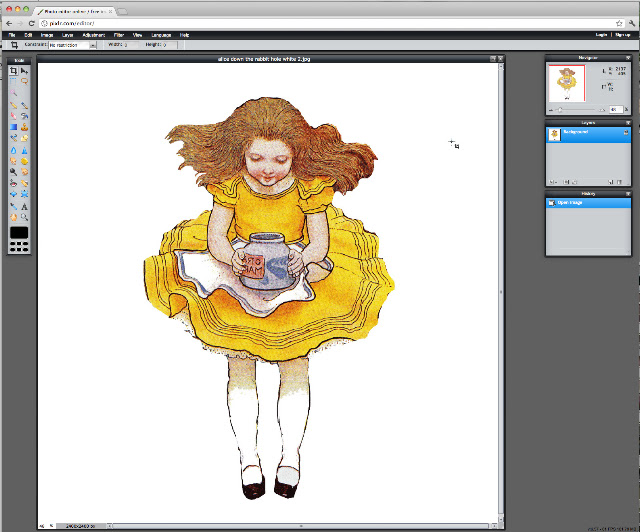The width and height of the screenshot is (640, 532).
Task: Select the Crop tool in the Tools panel
Action: 13,71
